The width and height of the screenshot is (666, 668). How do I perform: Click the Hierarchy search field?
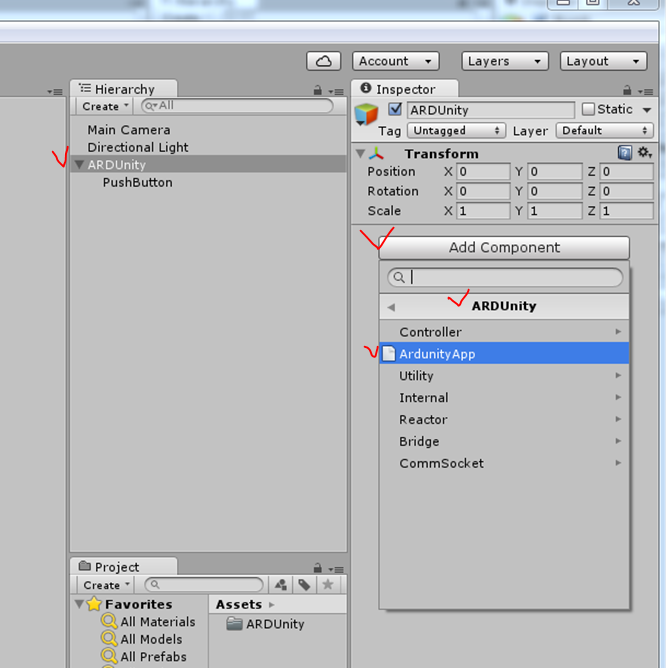point(237,106)
